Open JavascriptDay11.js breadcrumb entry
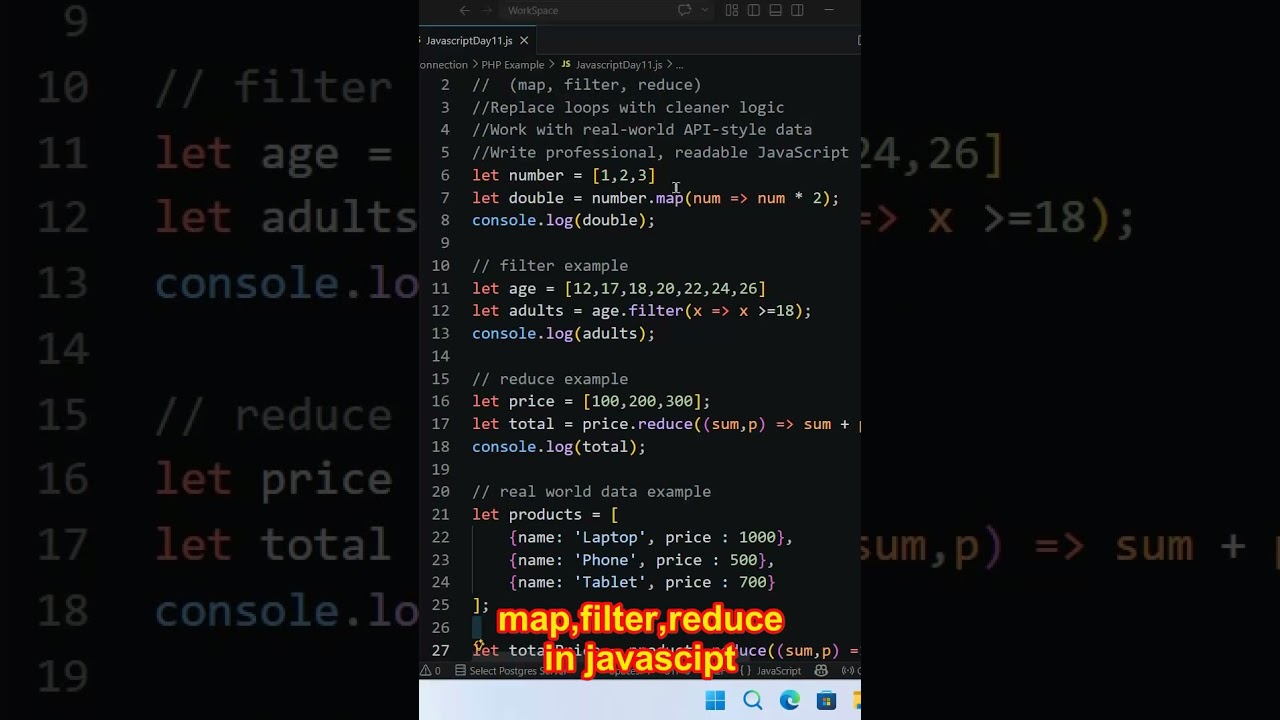Image resolution: width=1280 pixels, height=720 pixels. coord(619,64)
